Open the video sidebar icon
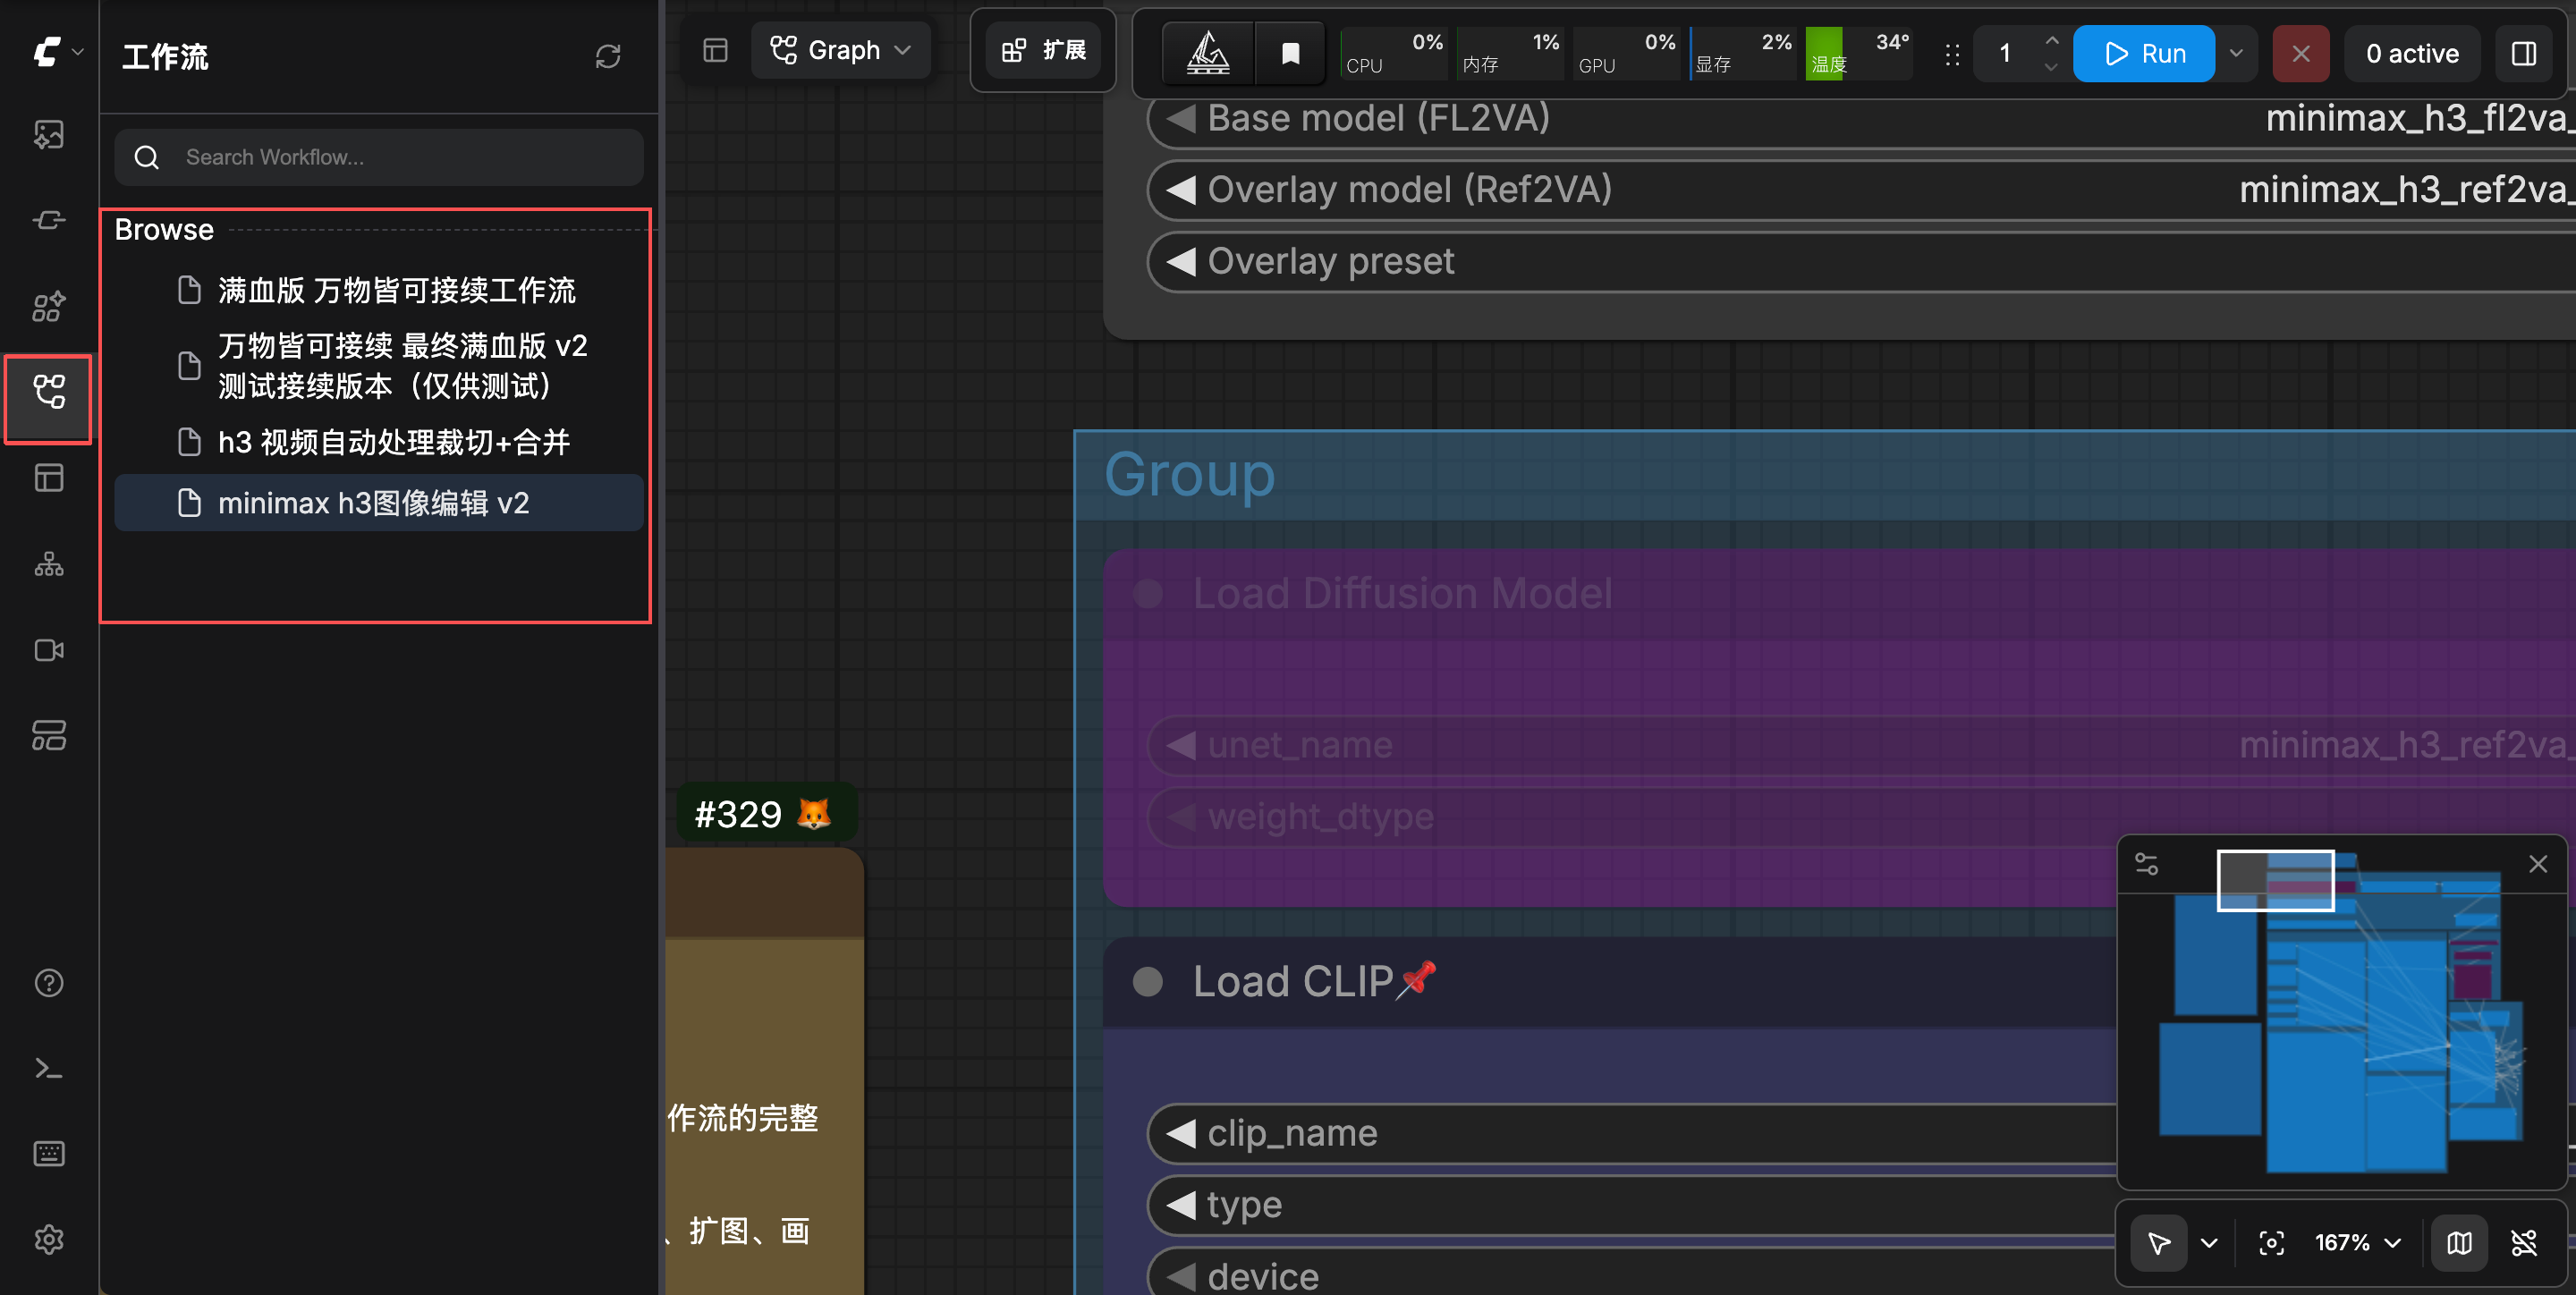2576x1295 pixels. pos(48,650)
